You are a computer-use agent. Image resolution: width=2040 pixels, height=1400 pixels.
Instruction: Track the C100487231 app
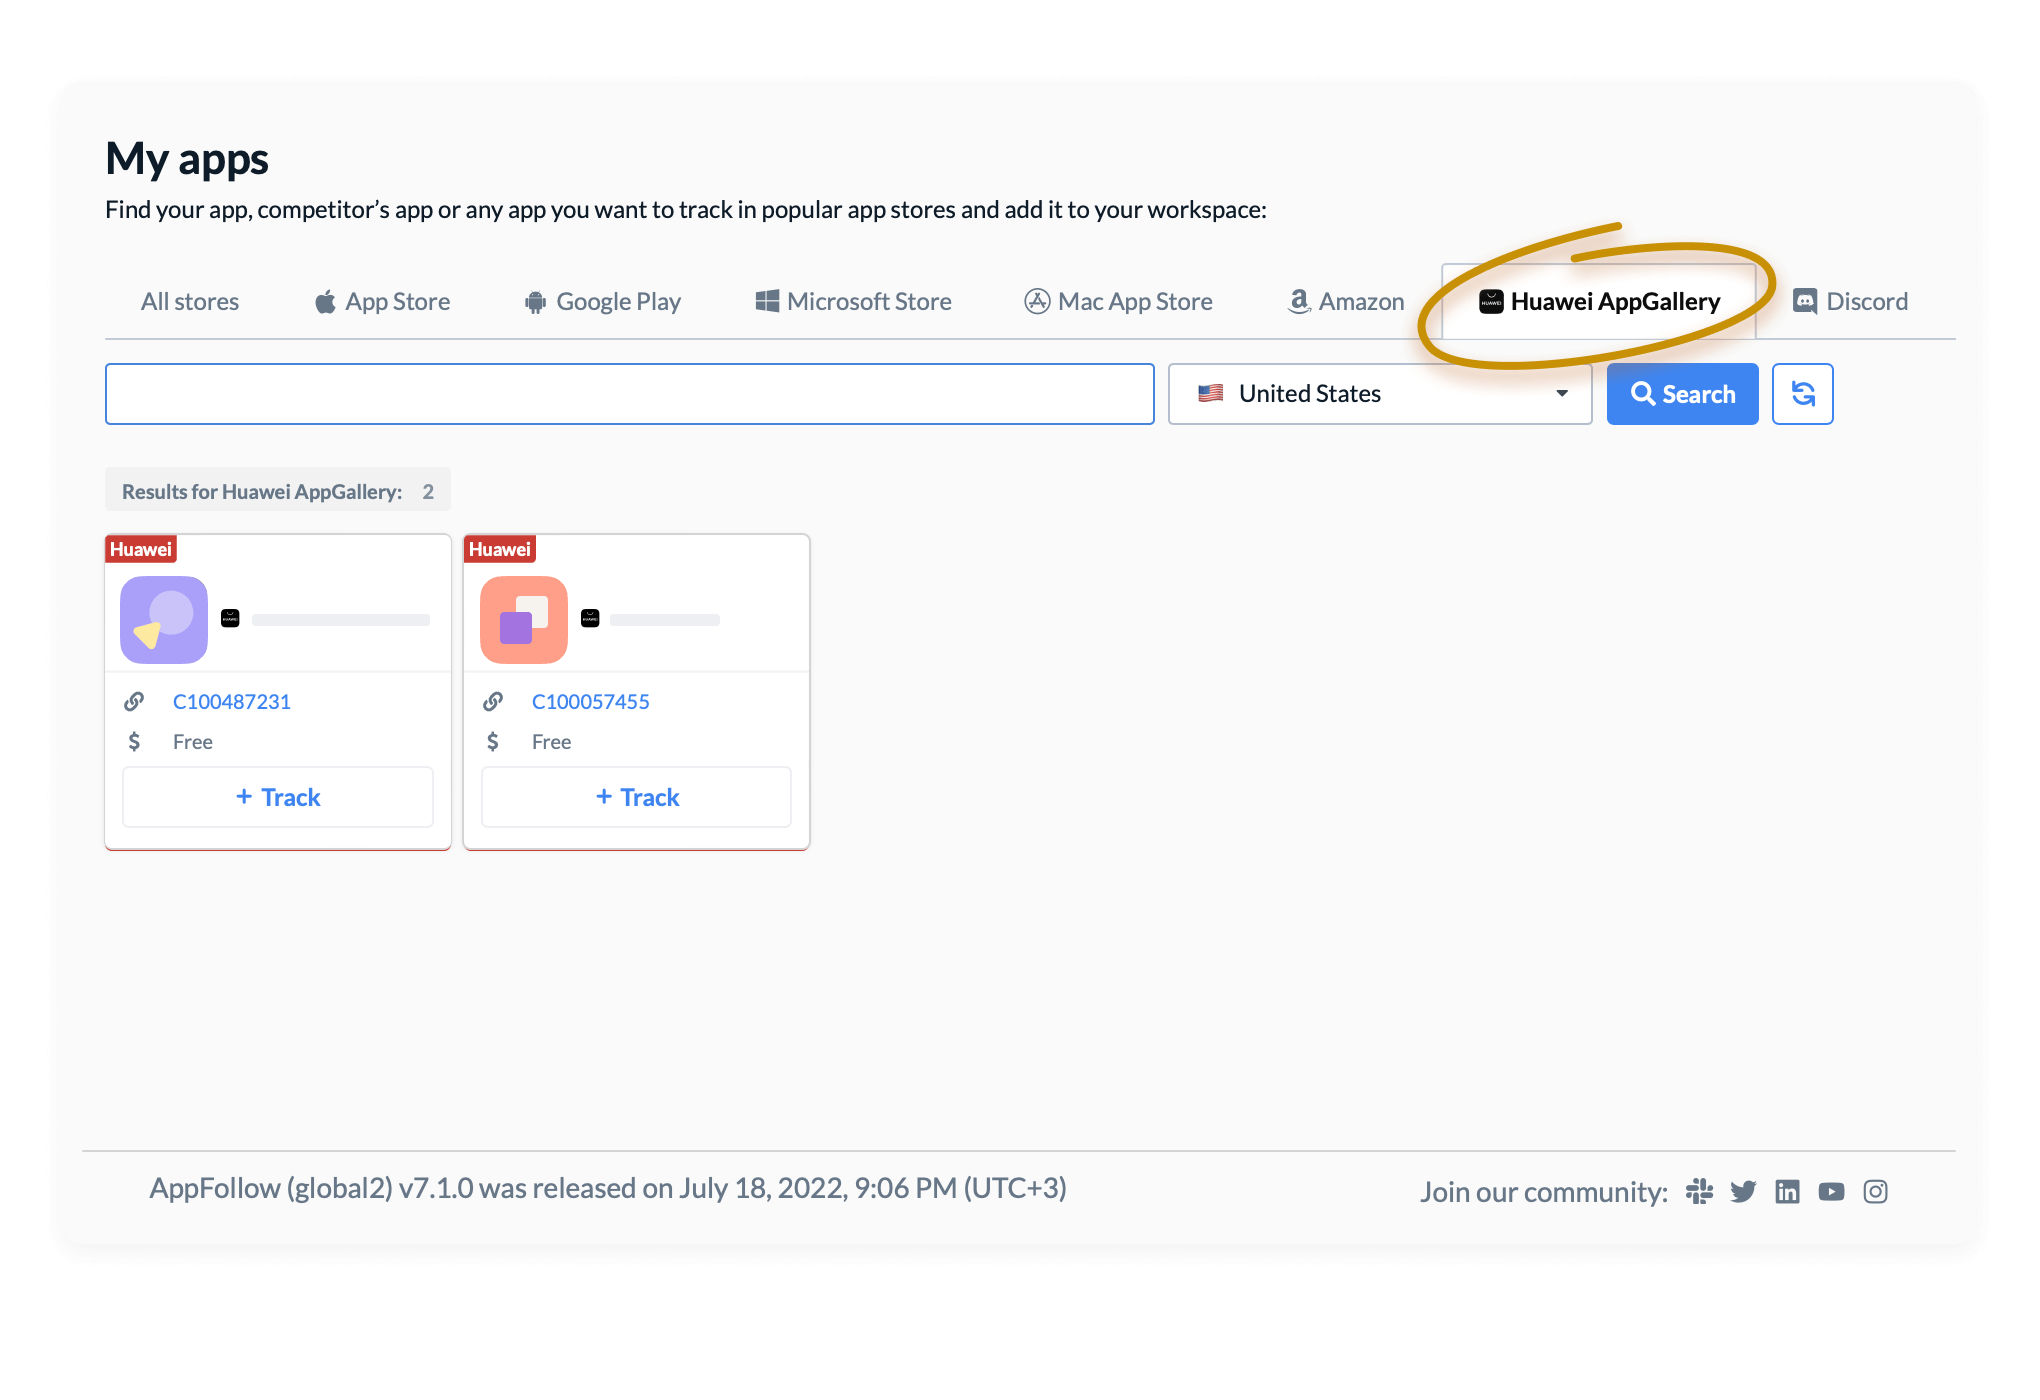pyautogui.click(x=278, y=797)
